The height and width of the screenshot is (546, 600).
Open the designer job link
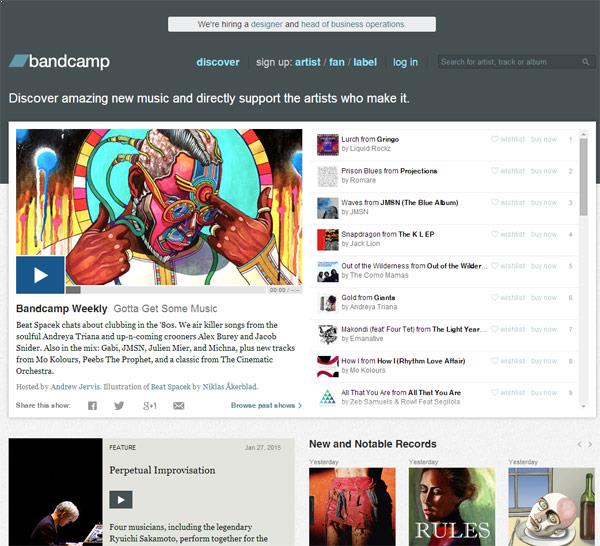pos(267,24)
